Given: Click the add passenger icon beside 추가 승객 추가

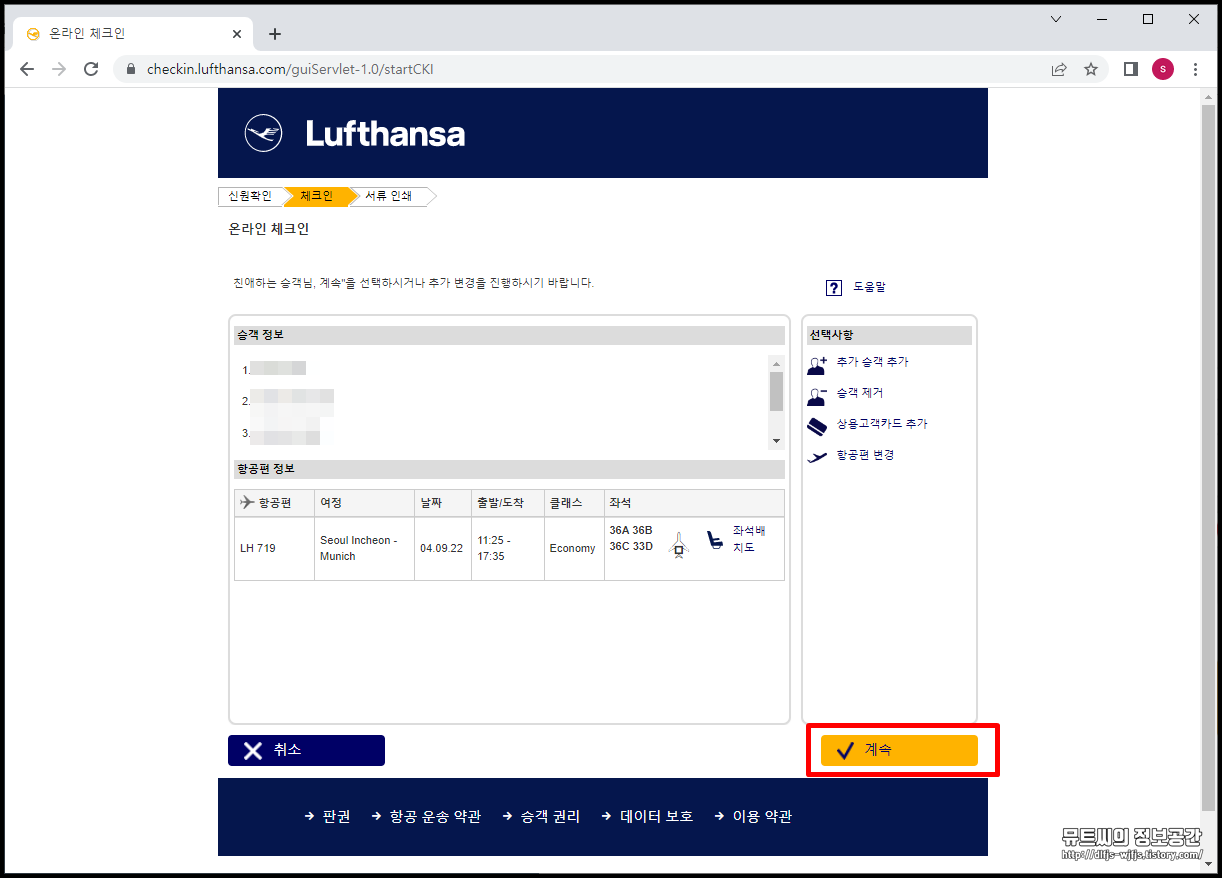Looking at the screenshot, I should coord(817,364).
